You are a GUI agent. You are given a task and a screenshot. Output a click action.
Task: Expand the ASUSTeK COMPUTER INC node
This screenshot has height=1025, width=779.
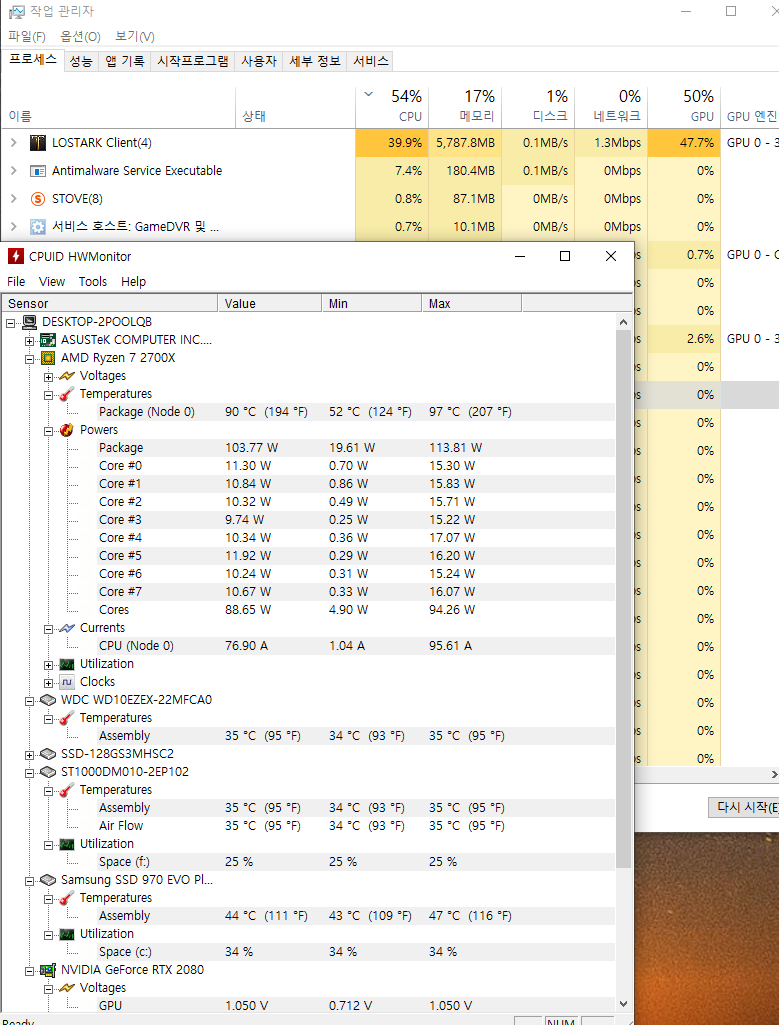point(29,341)
